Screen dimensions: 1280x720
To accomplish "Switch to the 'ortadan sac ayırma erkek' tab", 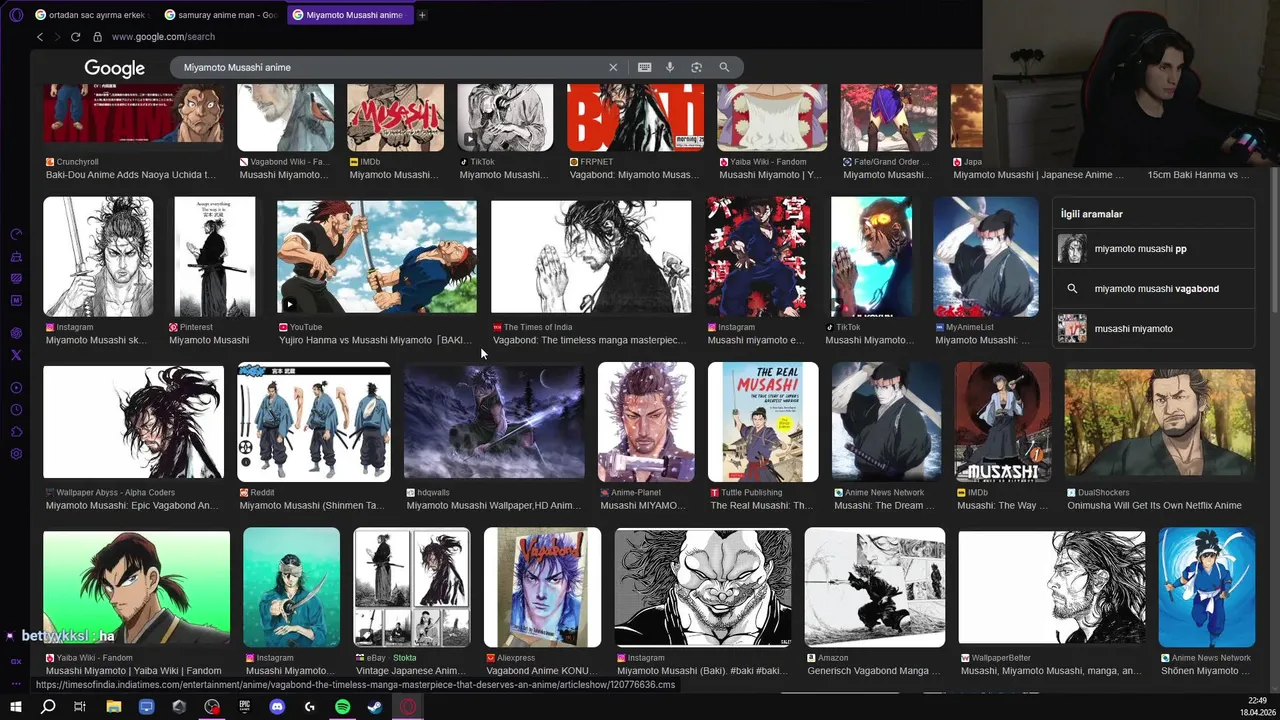I will point(91,15).
